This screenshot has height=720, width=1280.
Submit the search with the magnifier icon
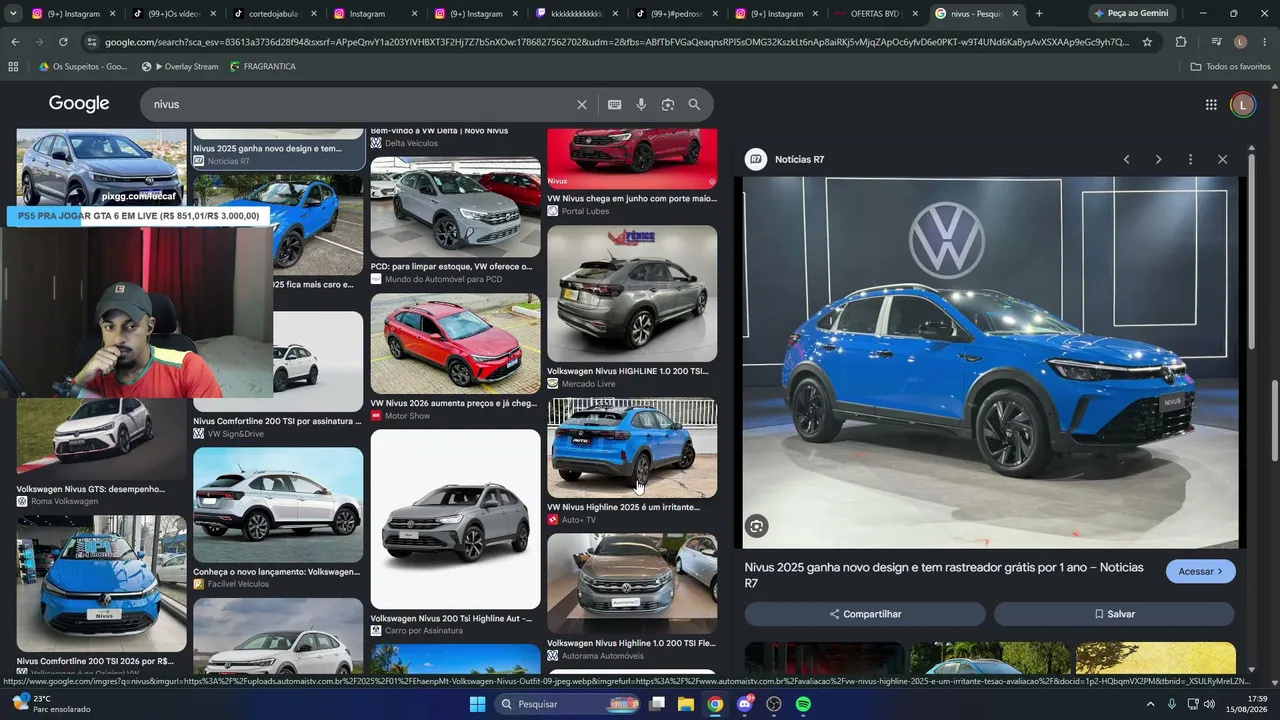point(694,105)
